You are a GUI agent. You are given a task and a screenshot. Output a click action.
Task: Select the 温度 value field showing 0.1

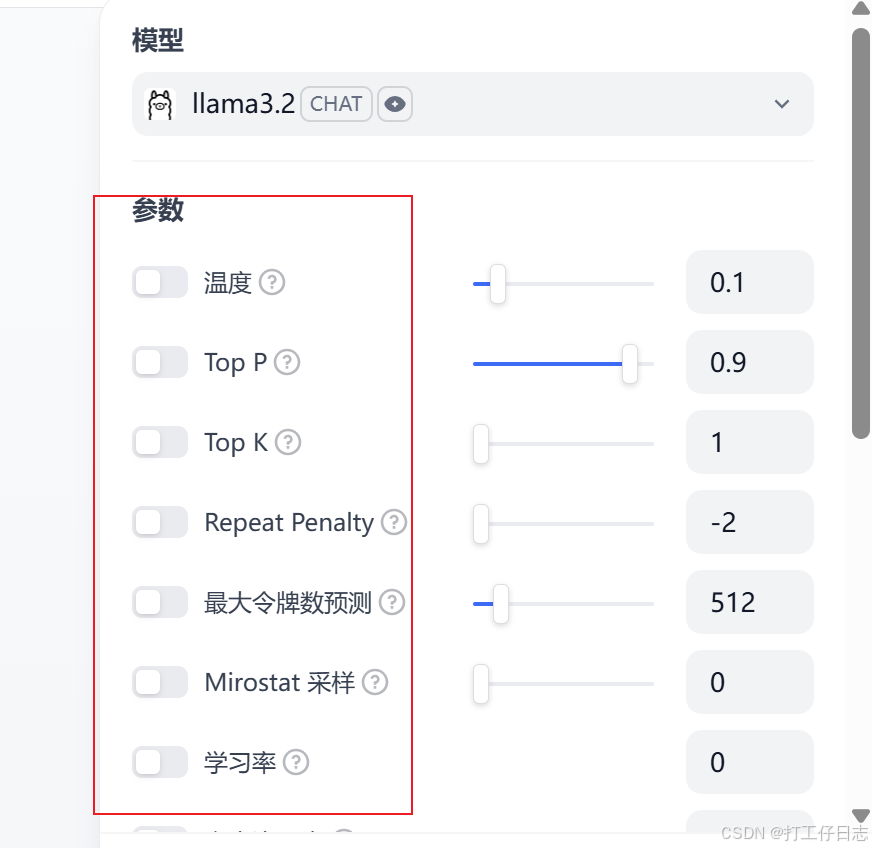tap(749, 282)
